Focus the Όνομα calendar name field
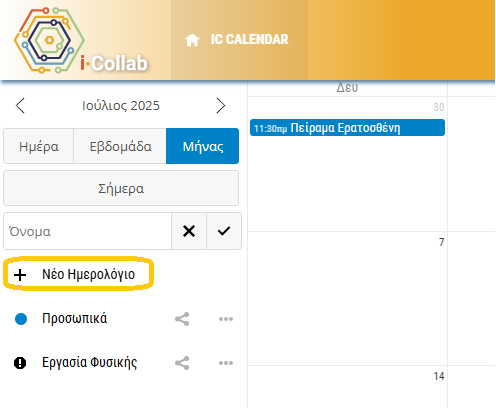 click(x=88, y=231)
